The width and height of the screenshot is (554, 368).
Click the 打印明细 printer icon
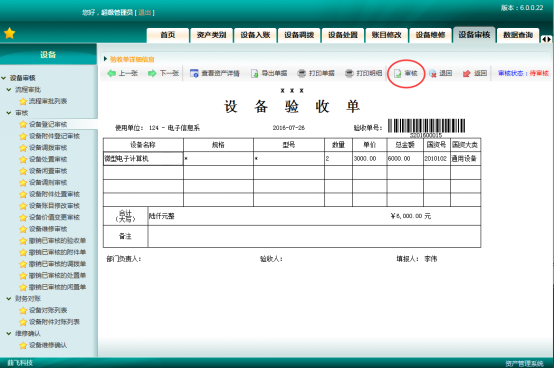click(x=349, y=73)
